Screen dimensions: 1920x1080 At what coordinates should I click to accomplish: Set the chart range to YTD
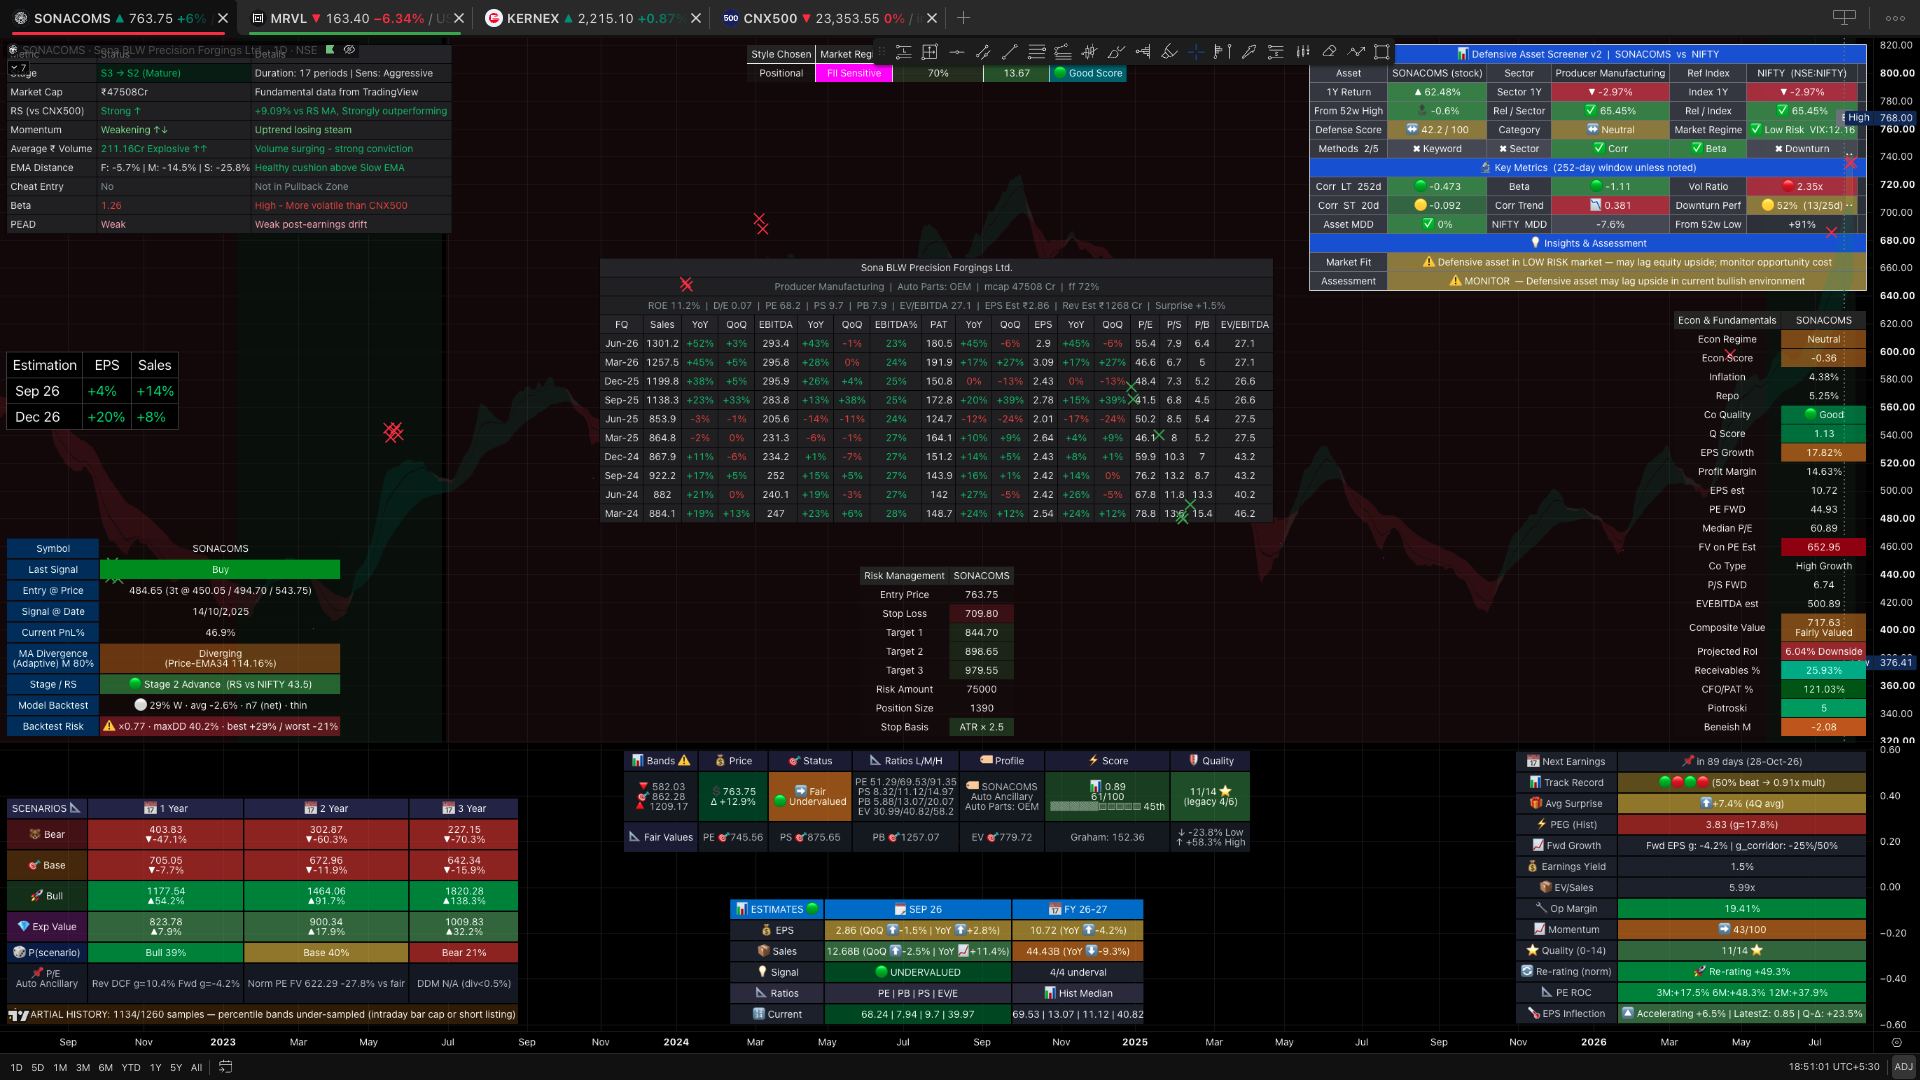click(131, 1067)
